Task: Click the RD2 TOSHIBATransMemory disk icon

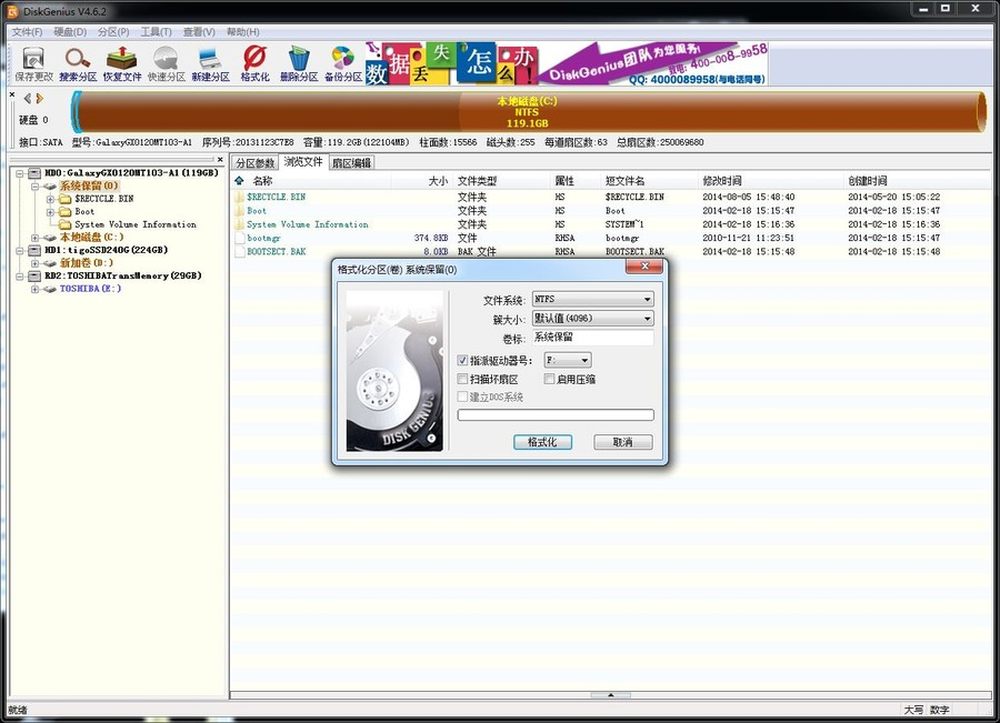Action: [x=34, y=275]
